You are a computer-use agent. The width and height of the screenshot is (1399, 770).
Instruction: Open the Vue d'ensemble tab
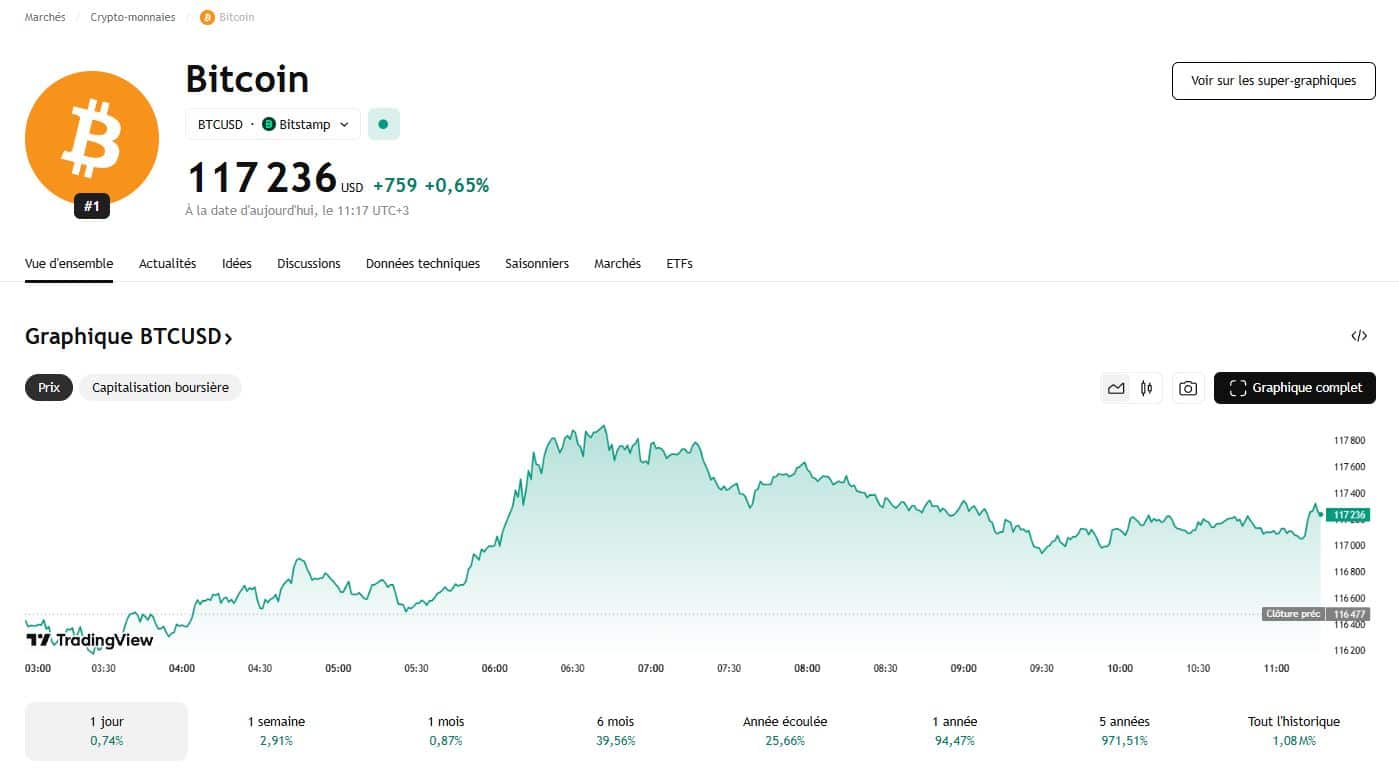69,264
